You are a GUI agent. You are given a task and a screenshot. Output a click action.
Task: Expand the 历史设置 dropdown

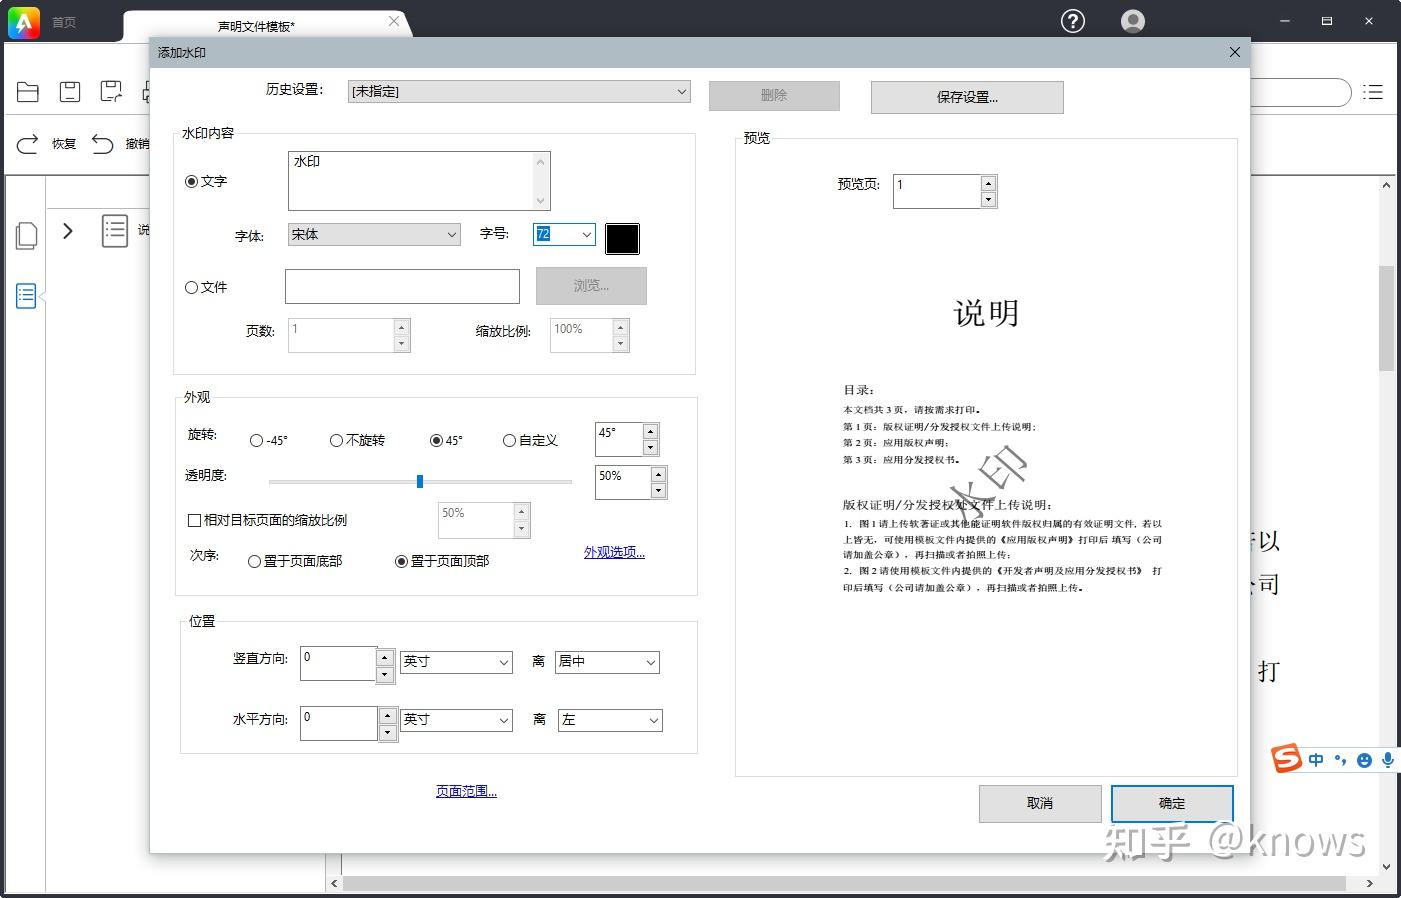(519, 91)
